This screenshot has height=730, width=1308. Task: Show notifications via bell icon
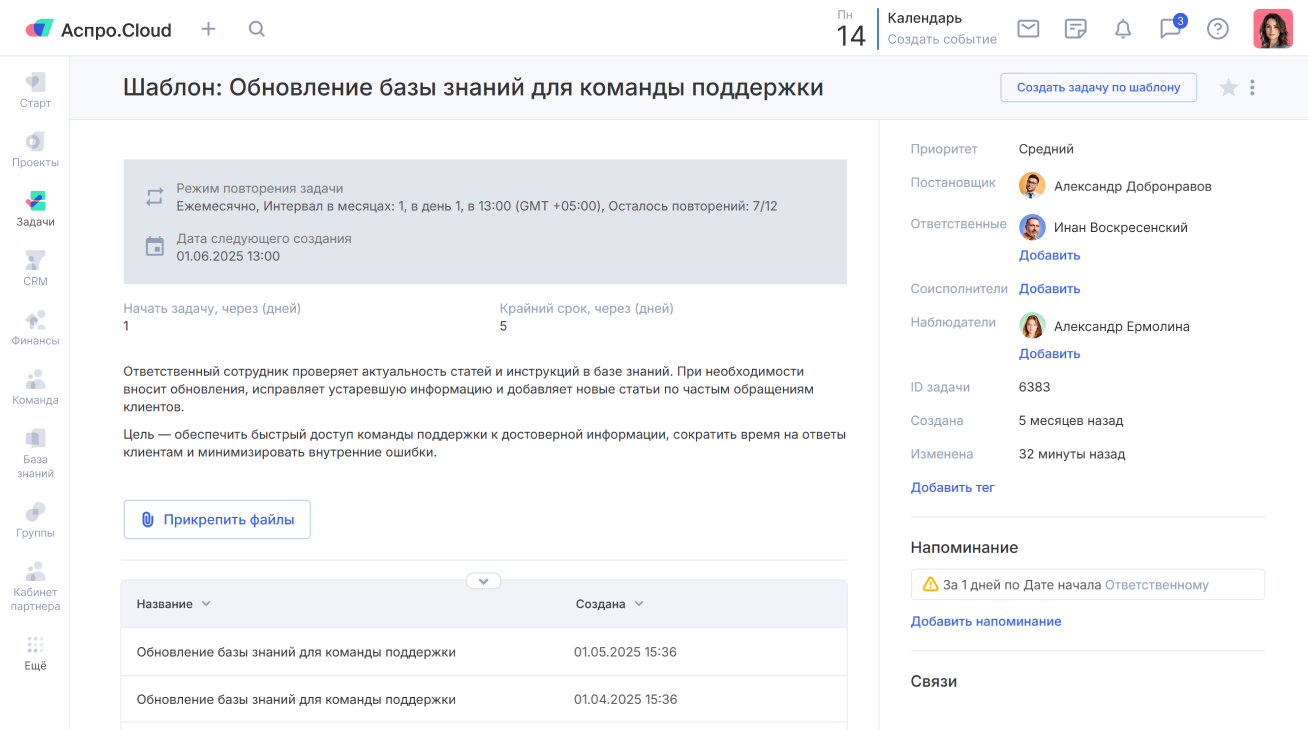point(1123,29)
